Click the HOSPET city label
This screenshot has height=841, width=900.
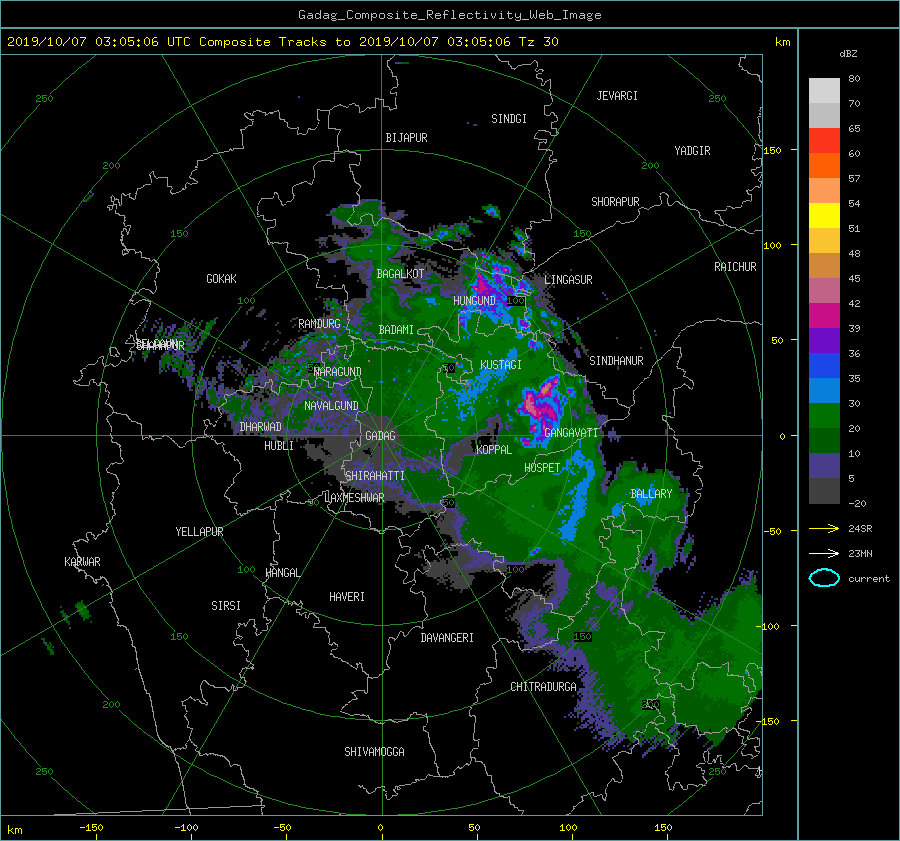pyautogui.click(x=542, y=468)
